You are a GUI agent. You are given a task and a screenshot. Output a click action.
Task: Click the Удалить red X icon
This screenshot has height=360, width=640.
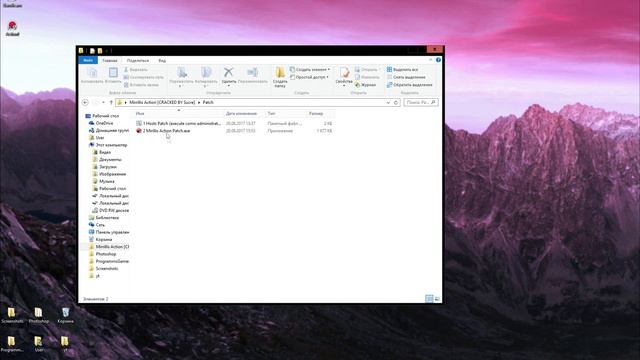click(229, 73)
